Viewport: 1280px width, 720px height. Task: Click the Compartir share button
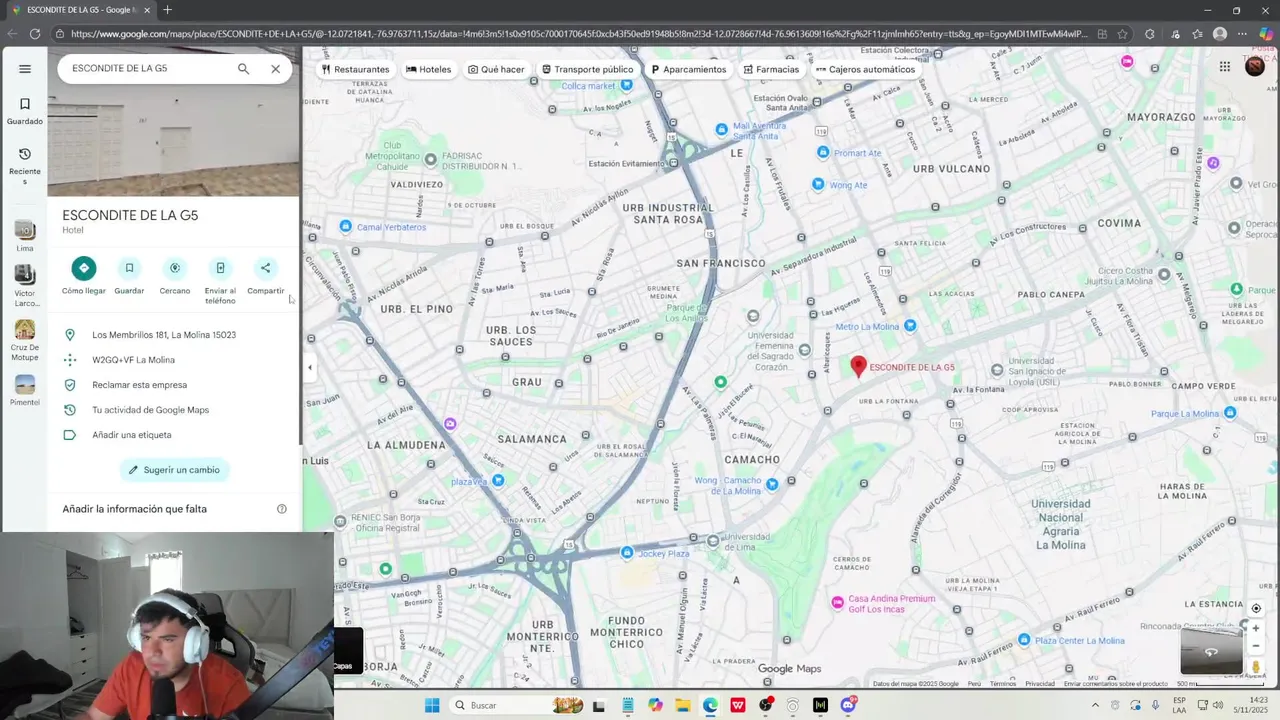pos(265,276)
